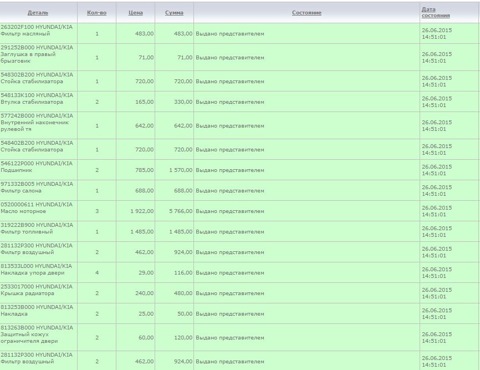Click the 483,00 value in Цена column

click(144, 34)
